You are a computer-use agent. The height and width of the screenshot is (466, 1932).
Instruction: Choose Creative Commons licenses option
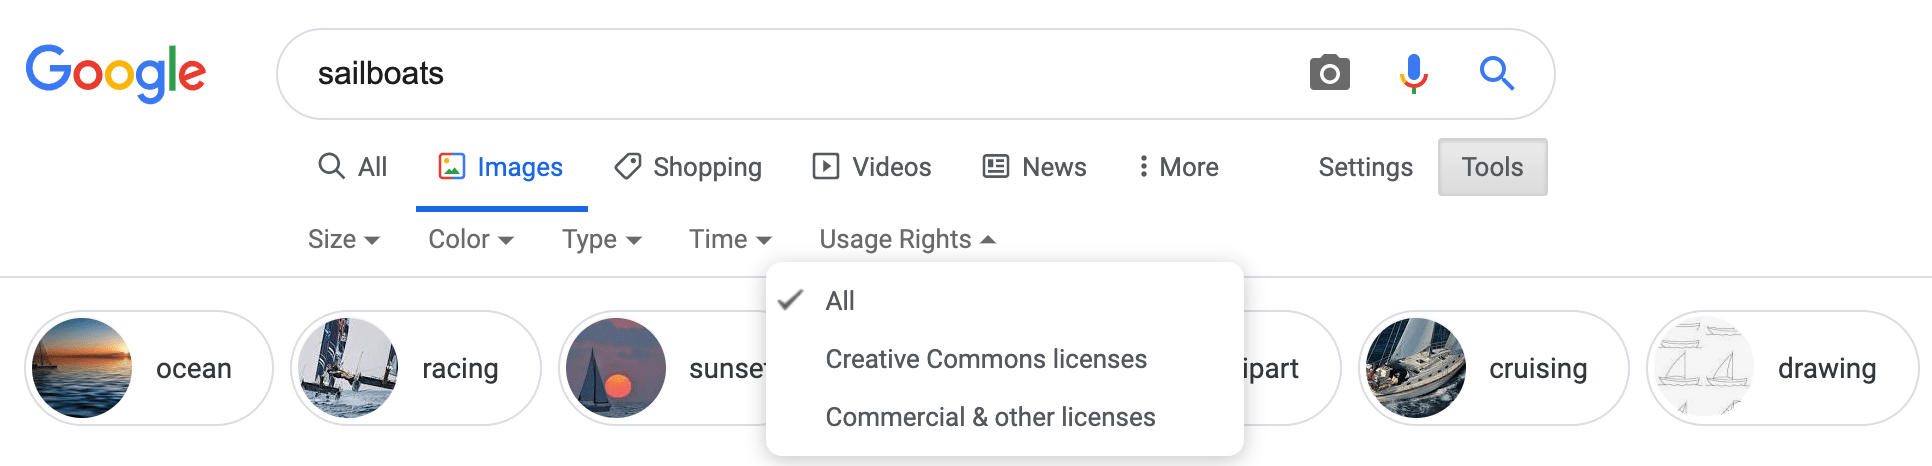(x=985, y=359)
